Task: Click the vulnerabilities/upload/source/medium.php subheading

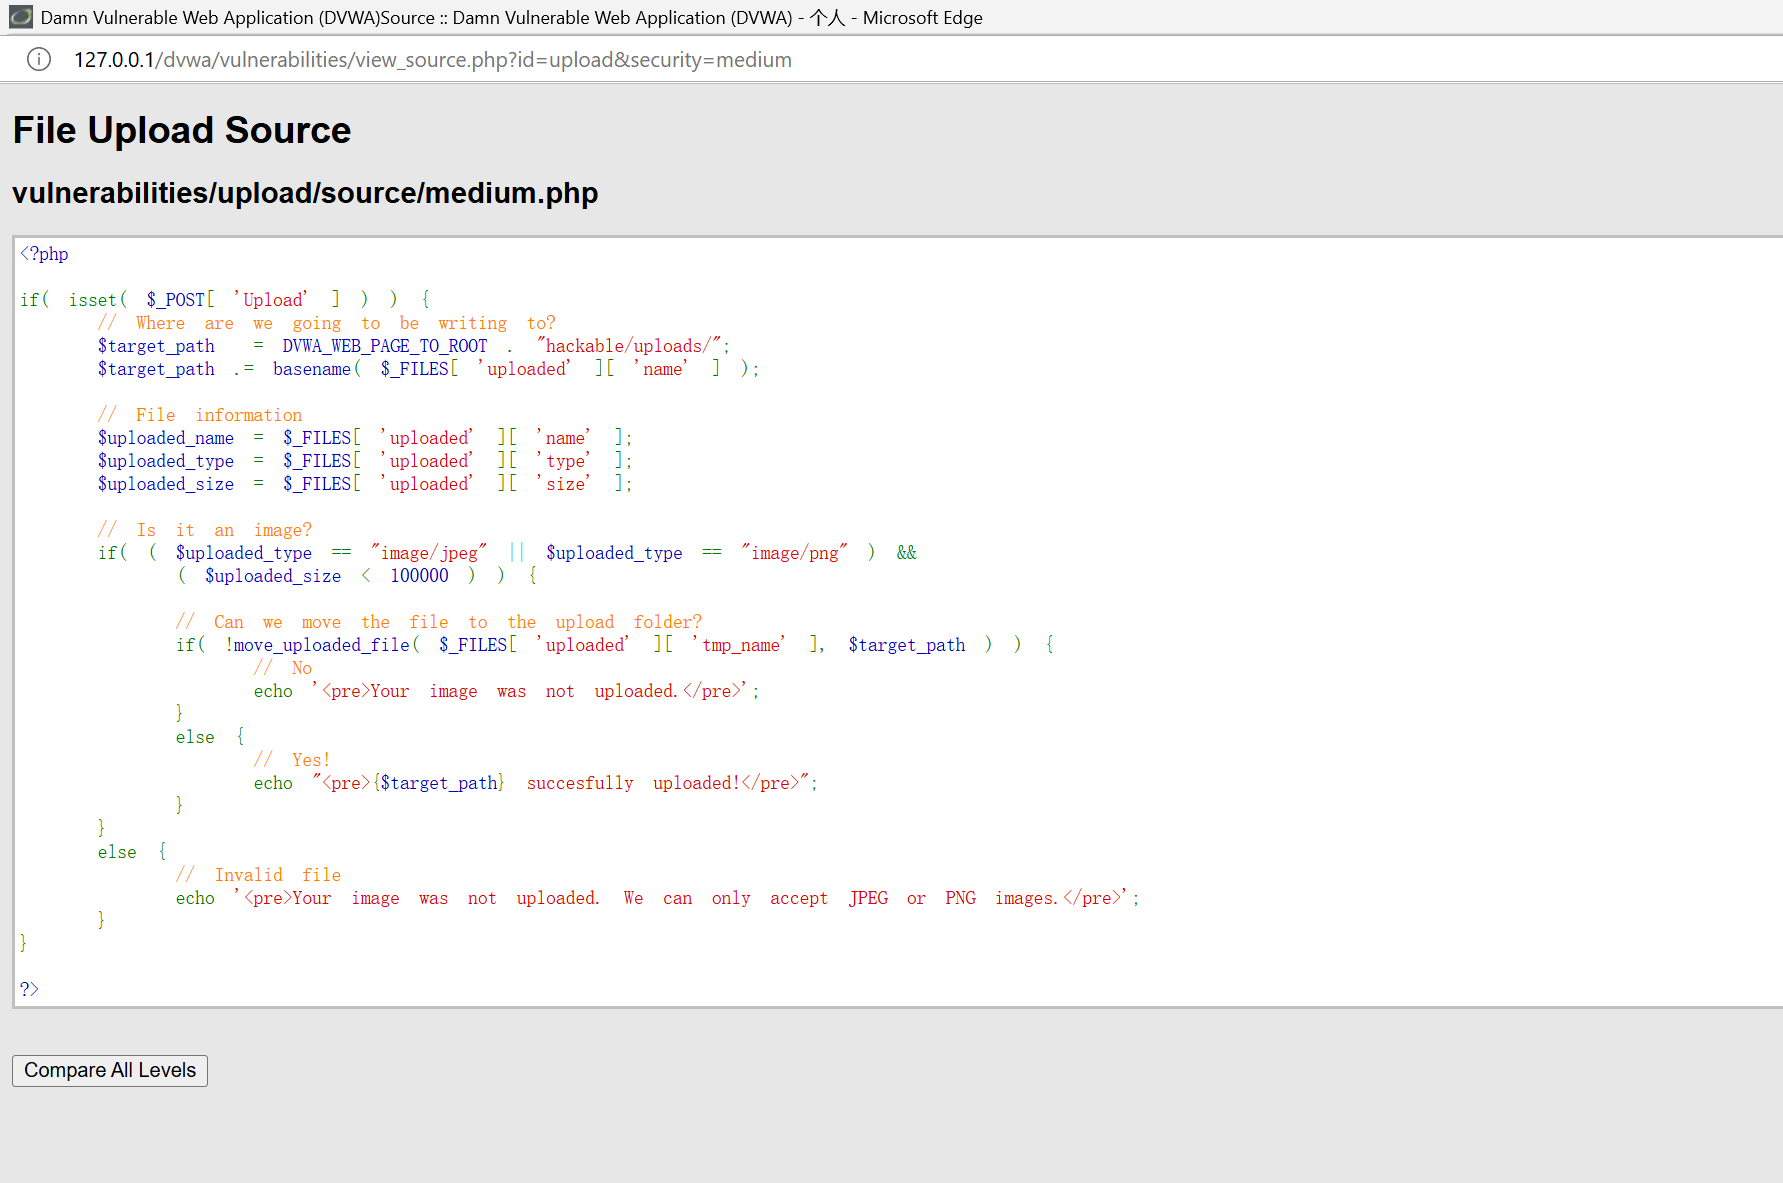Action: tap(305, 193)
